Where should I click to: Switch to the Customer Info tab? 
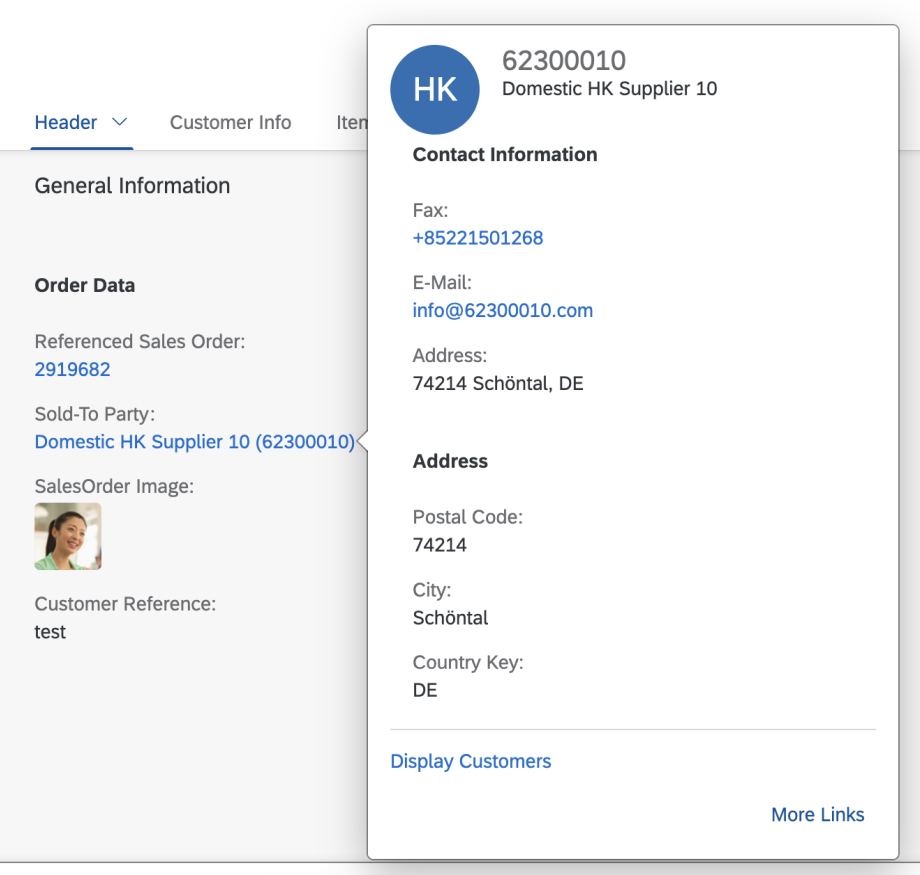coord(230,122)
